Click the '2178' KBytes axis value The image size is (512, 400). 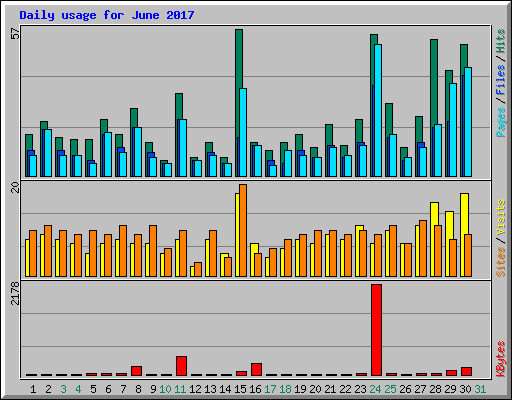point(15,294)
